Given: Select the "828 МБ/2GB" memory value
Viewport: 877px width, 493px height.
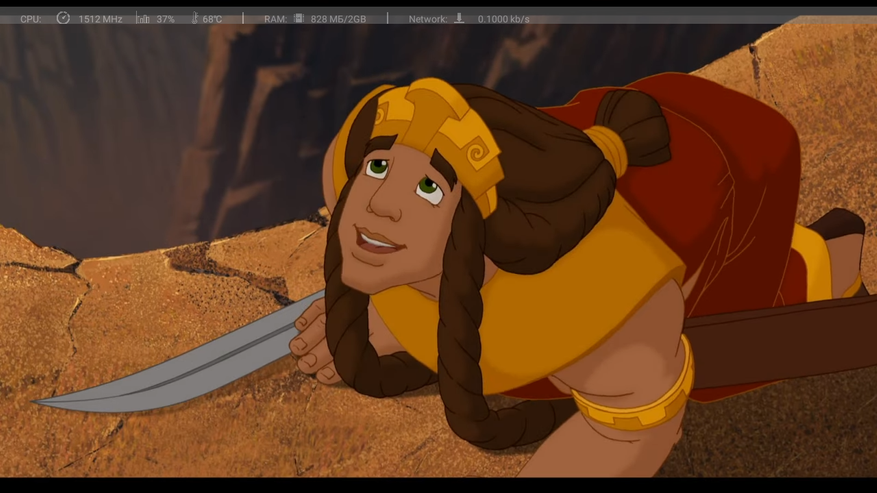Looking at the screenshot, I should 338,19.
